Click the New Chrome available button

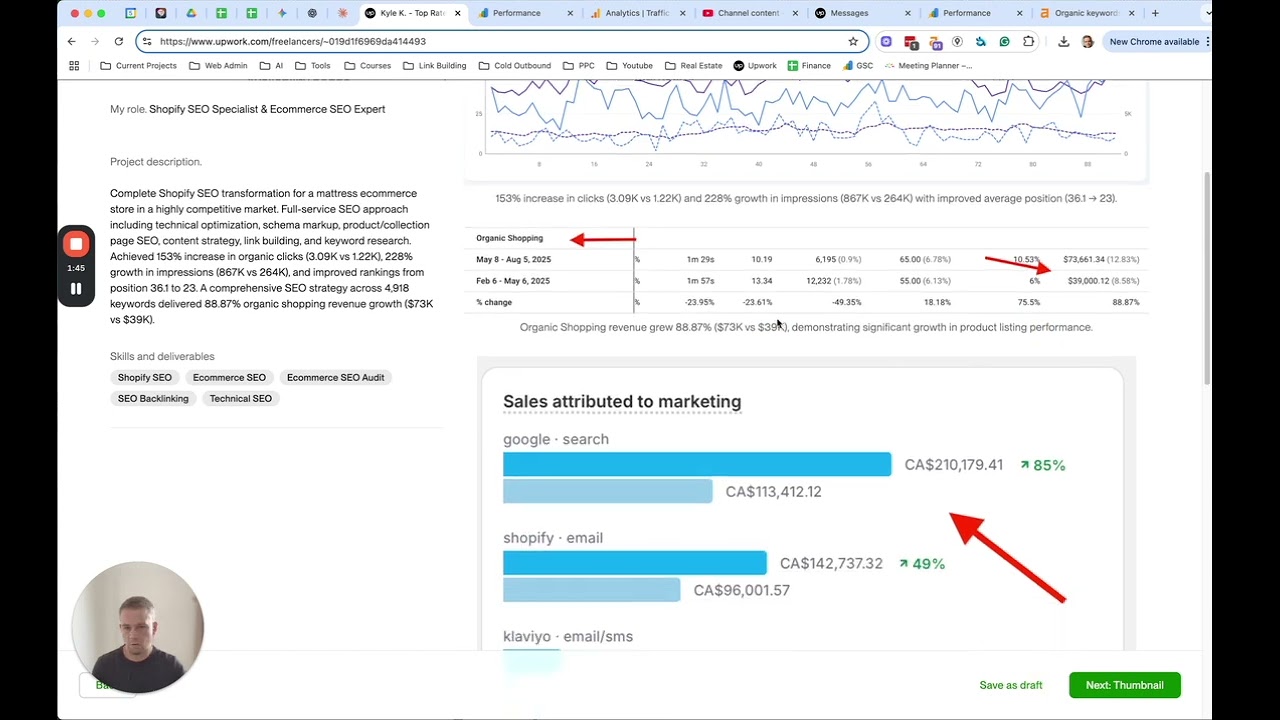click(1154, 41)
